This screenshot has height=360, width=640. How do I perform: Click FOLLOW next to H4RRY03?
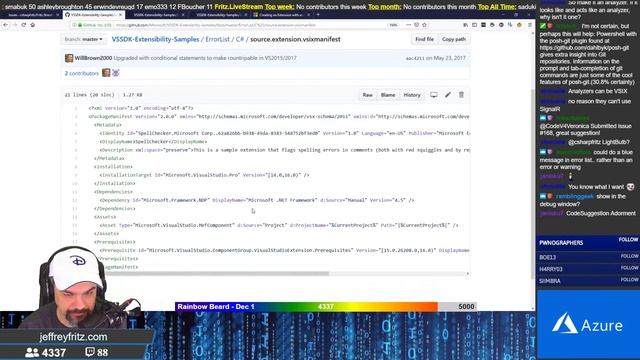point(629,268)
